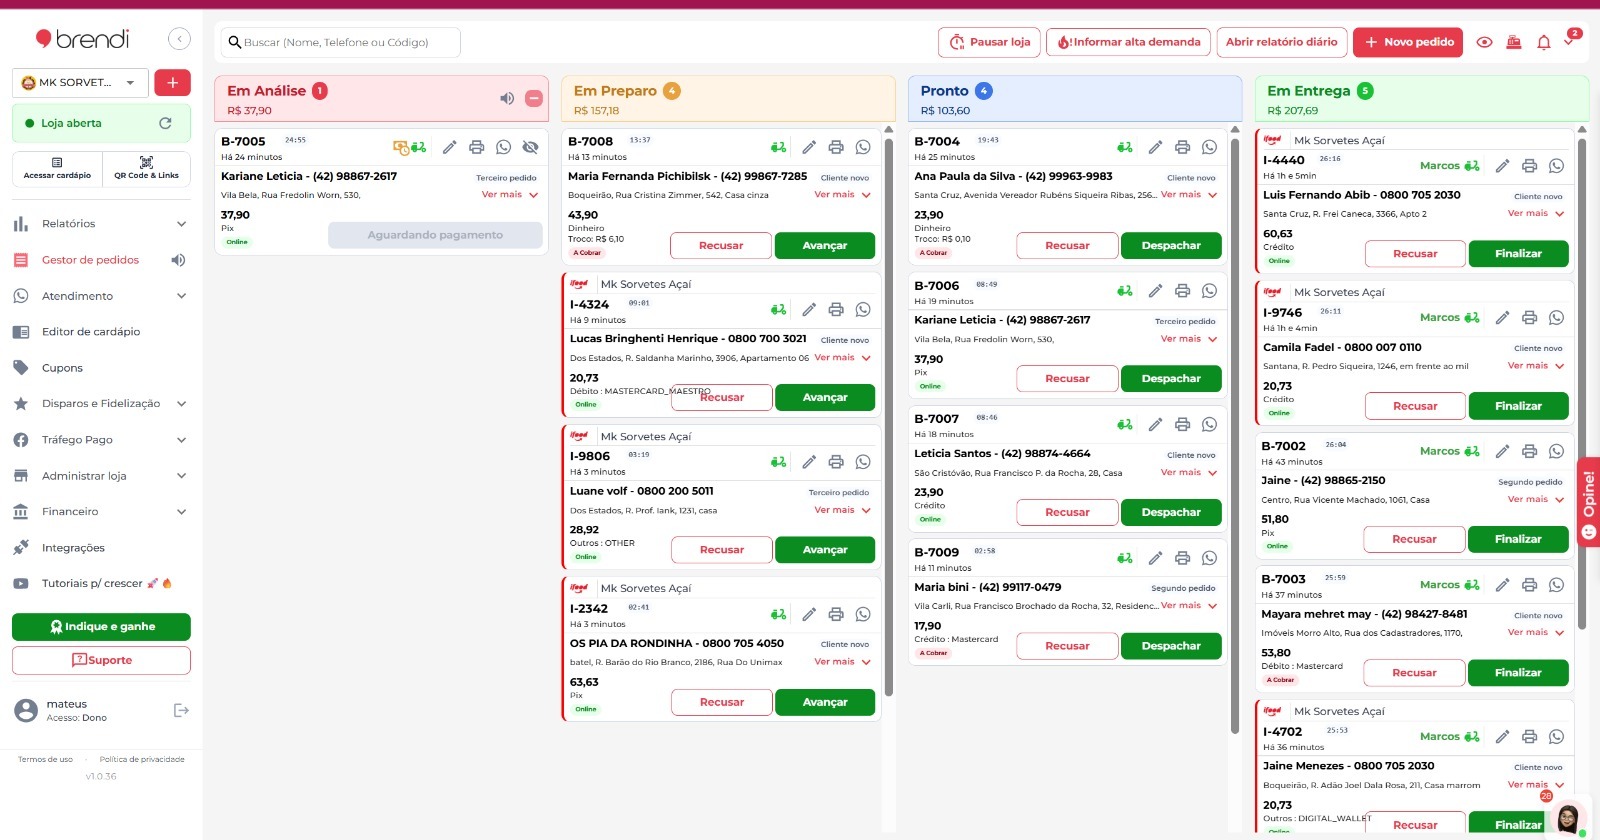Open the cash register icon

(1514, 42)
